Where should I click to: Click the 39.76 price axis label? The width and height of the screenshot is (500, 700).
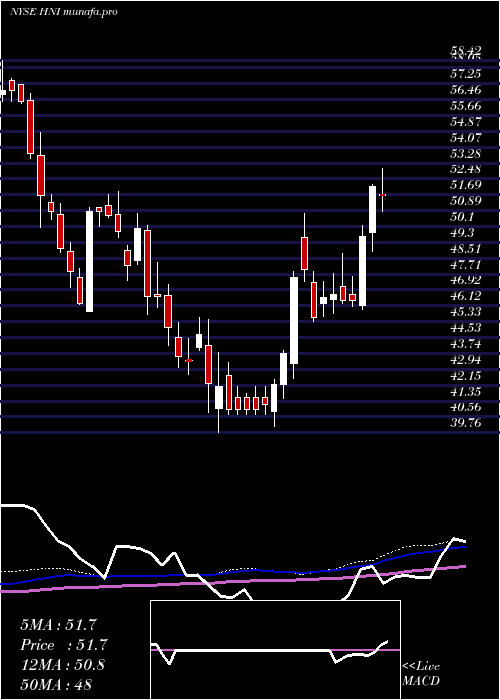tap(466, 423)
